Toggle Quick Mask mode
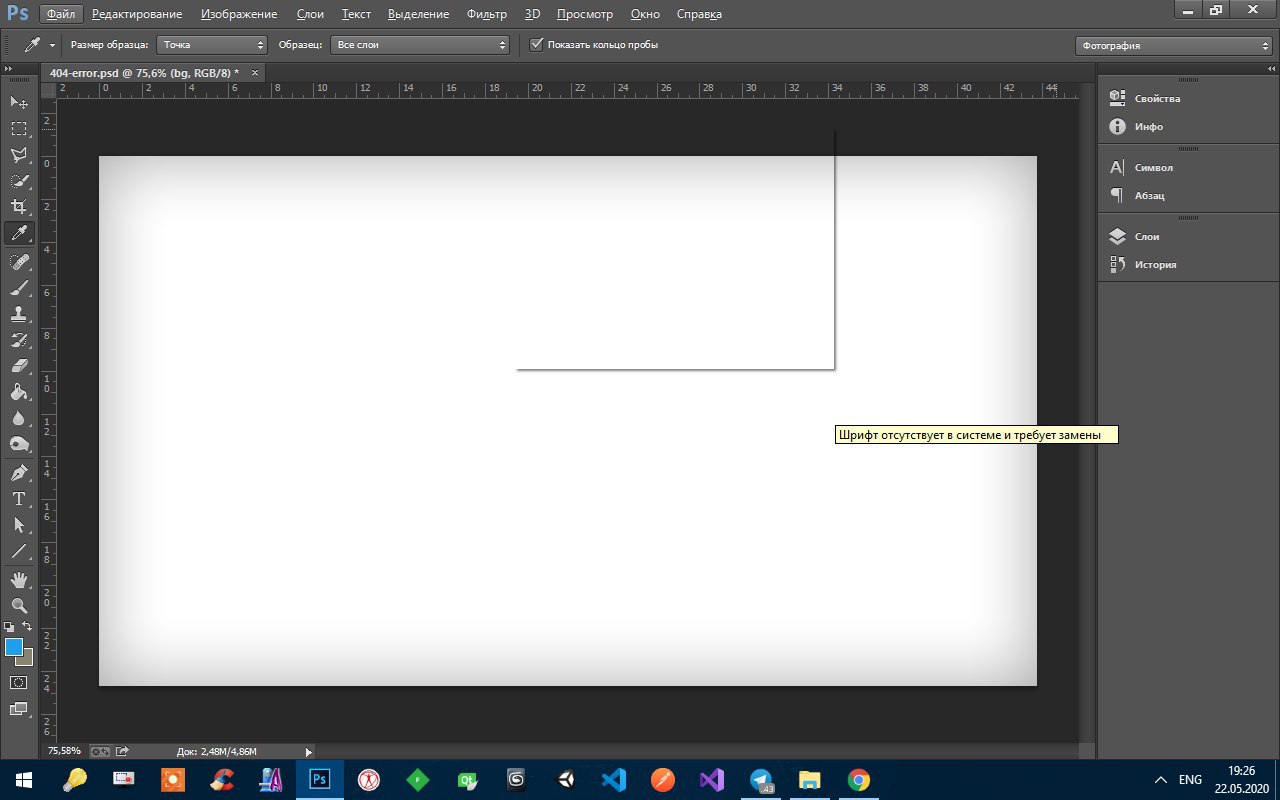The height and width of the screenshot is (800, 1280). (19, 682)
